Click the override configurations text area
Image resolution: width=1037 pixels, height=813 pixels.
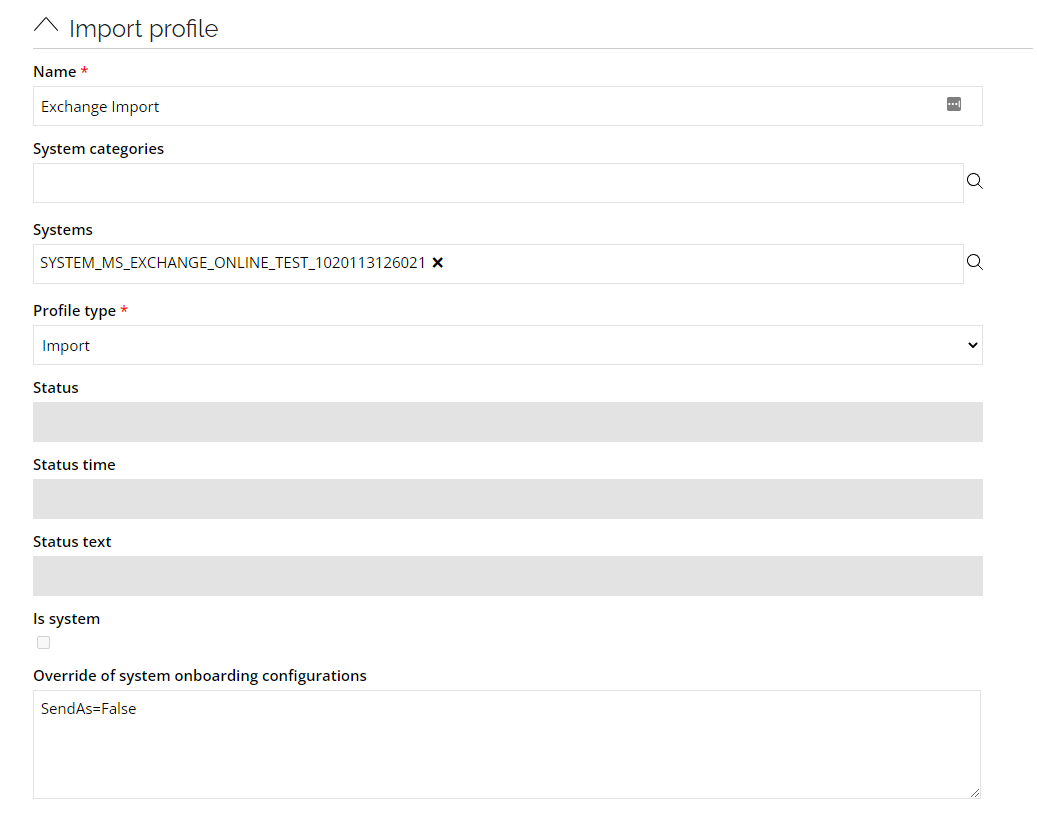(507, 745)
